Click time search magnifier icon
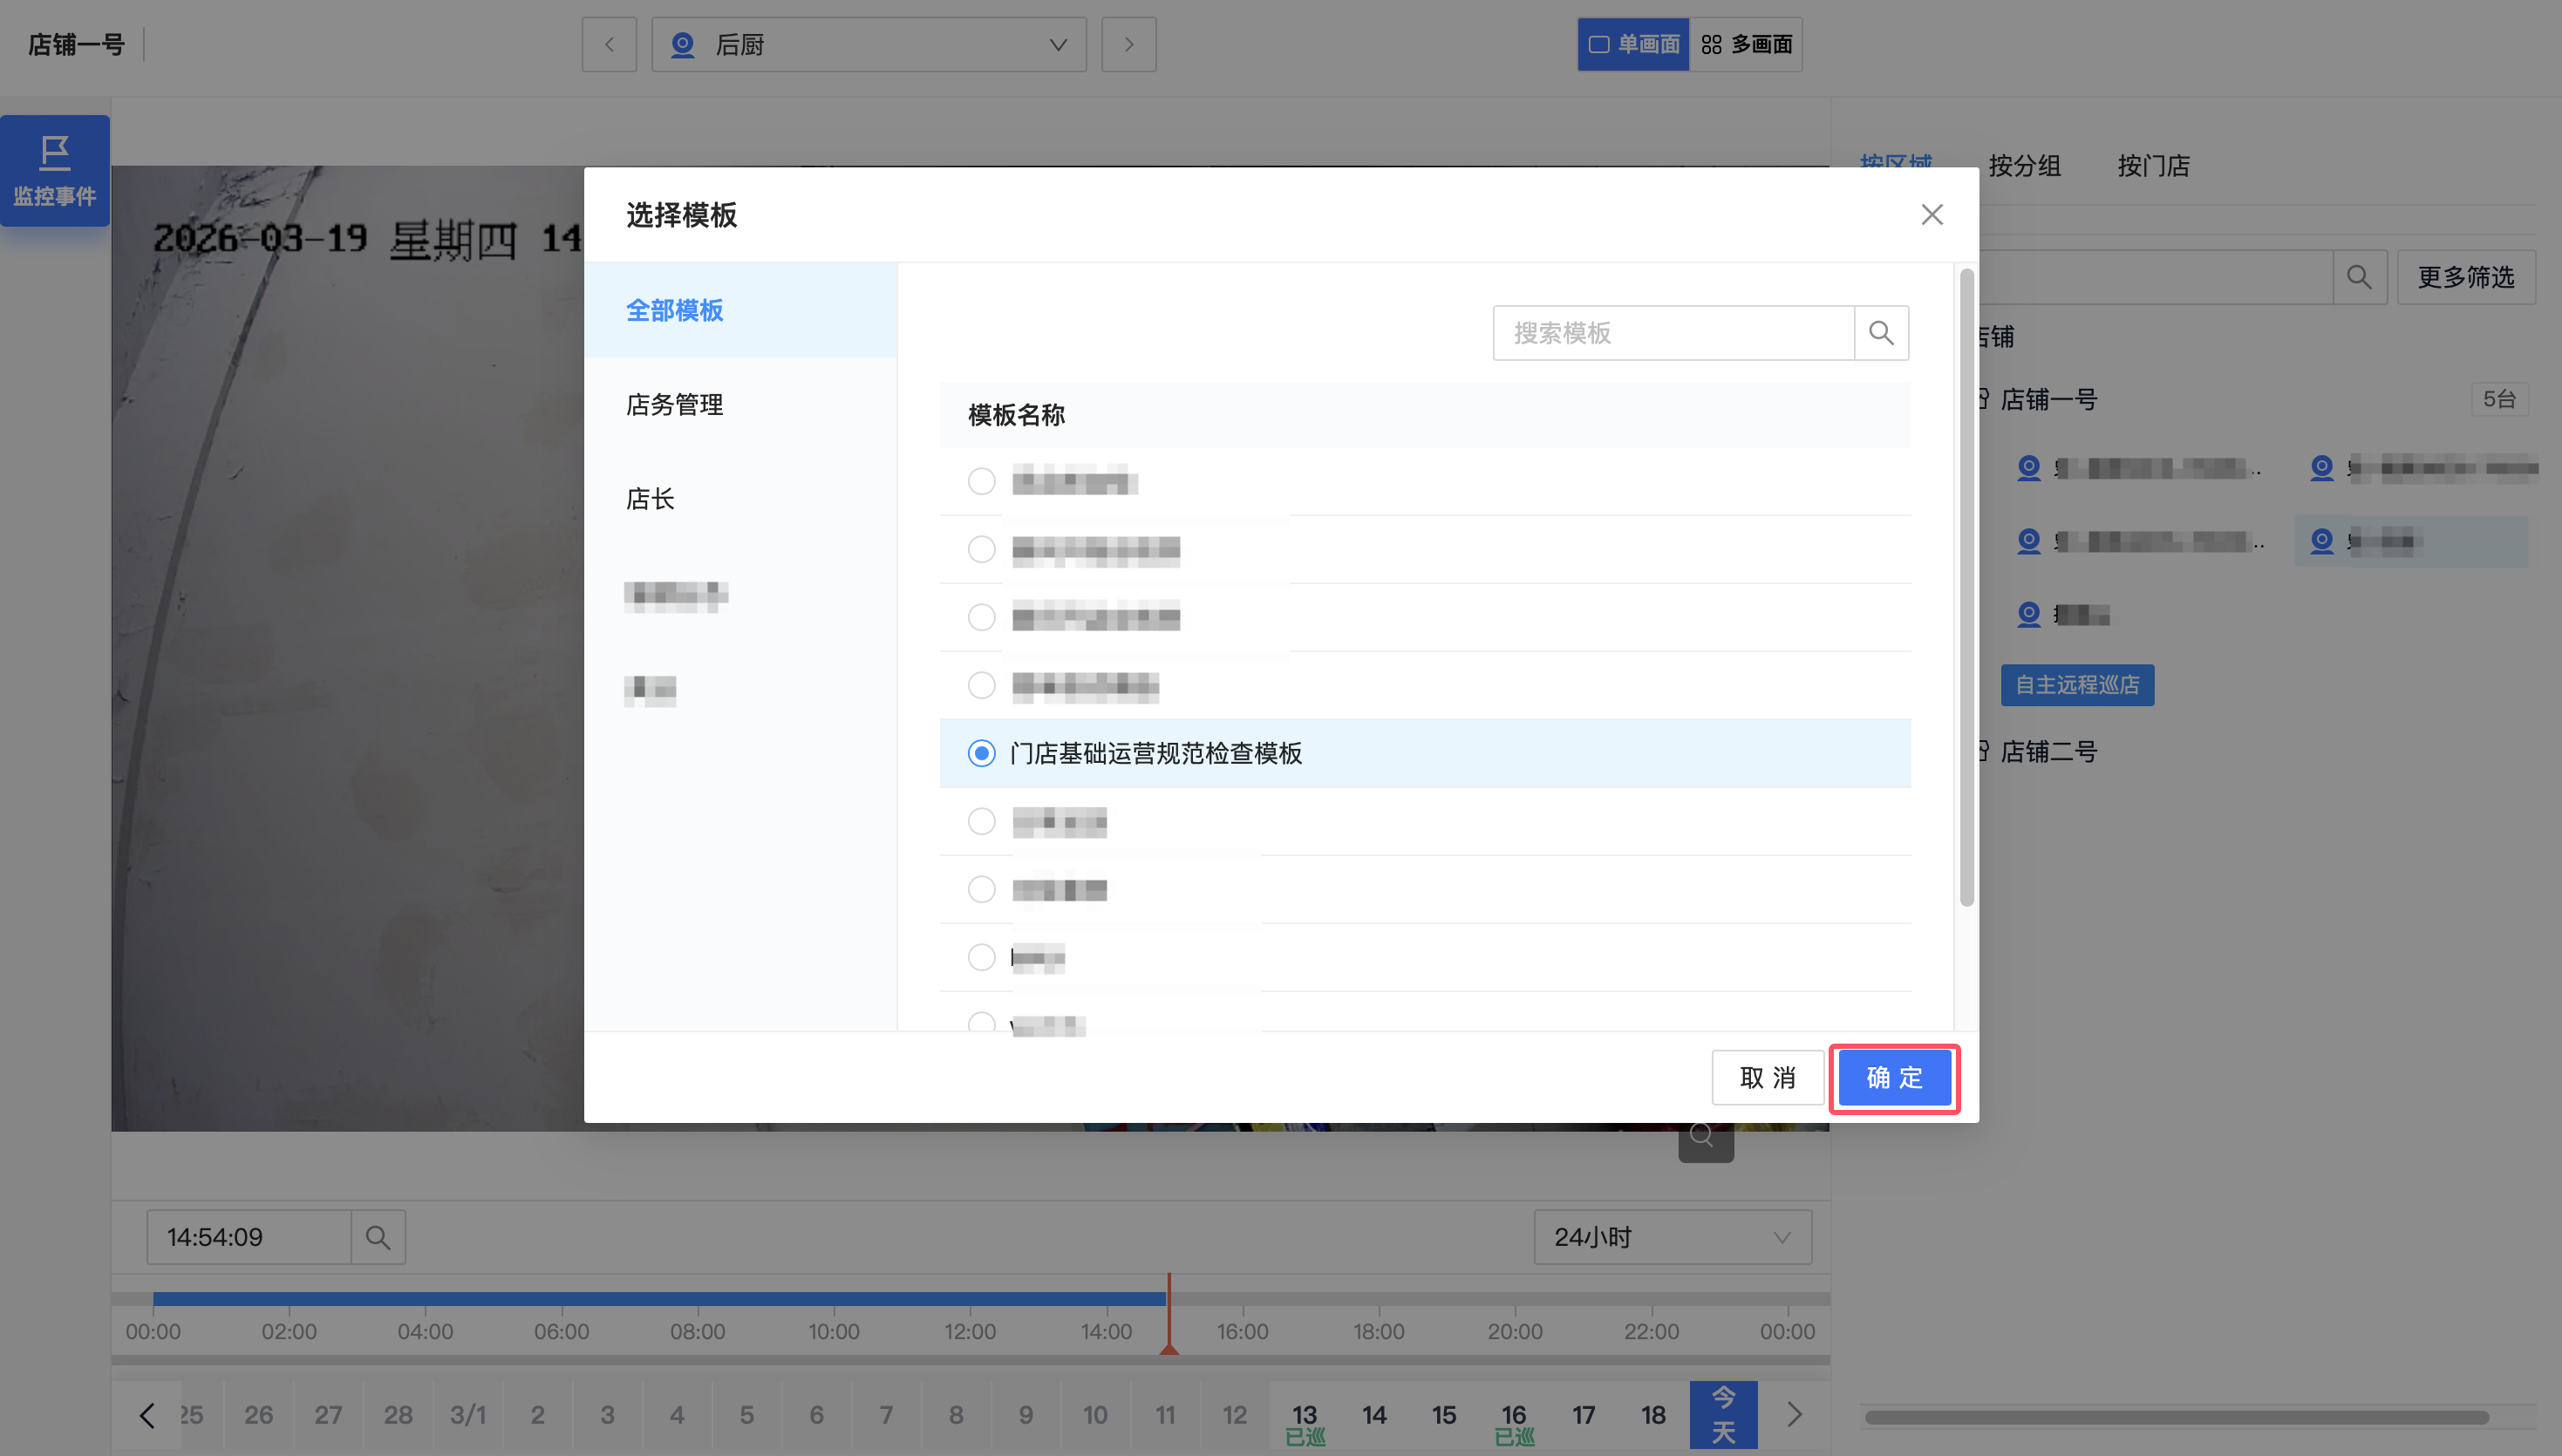Viewport: 2562px width, 1456px height. click(x=378, y=1237)
